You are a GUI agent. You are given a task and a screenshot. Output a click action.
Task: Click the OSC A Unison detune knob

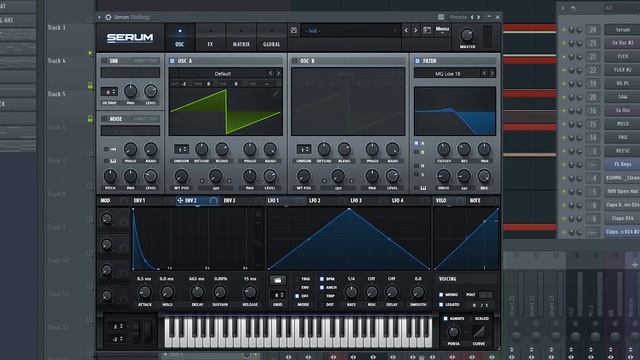(x=201, y=149)
